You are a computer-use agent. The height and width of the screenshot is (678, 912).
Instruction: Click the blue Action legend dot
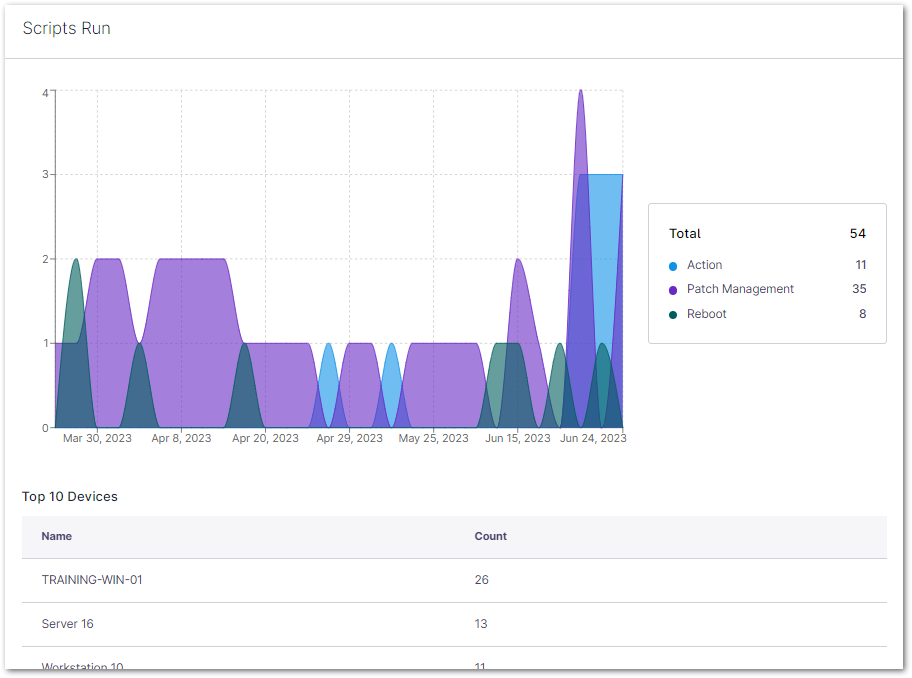(x=673, y=266)
